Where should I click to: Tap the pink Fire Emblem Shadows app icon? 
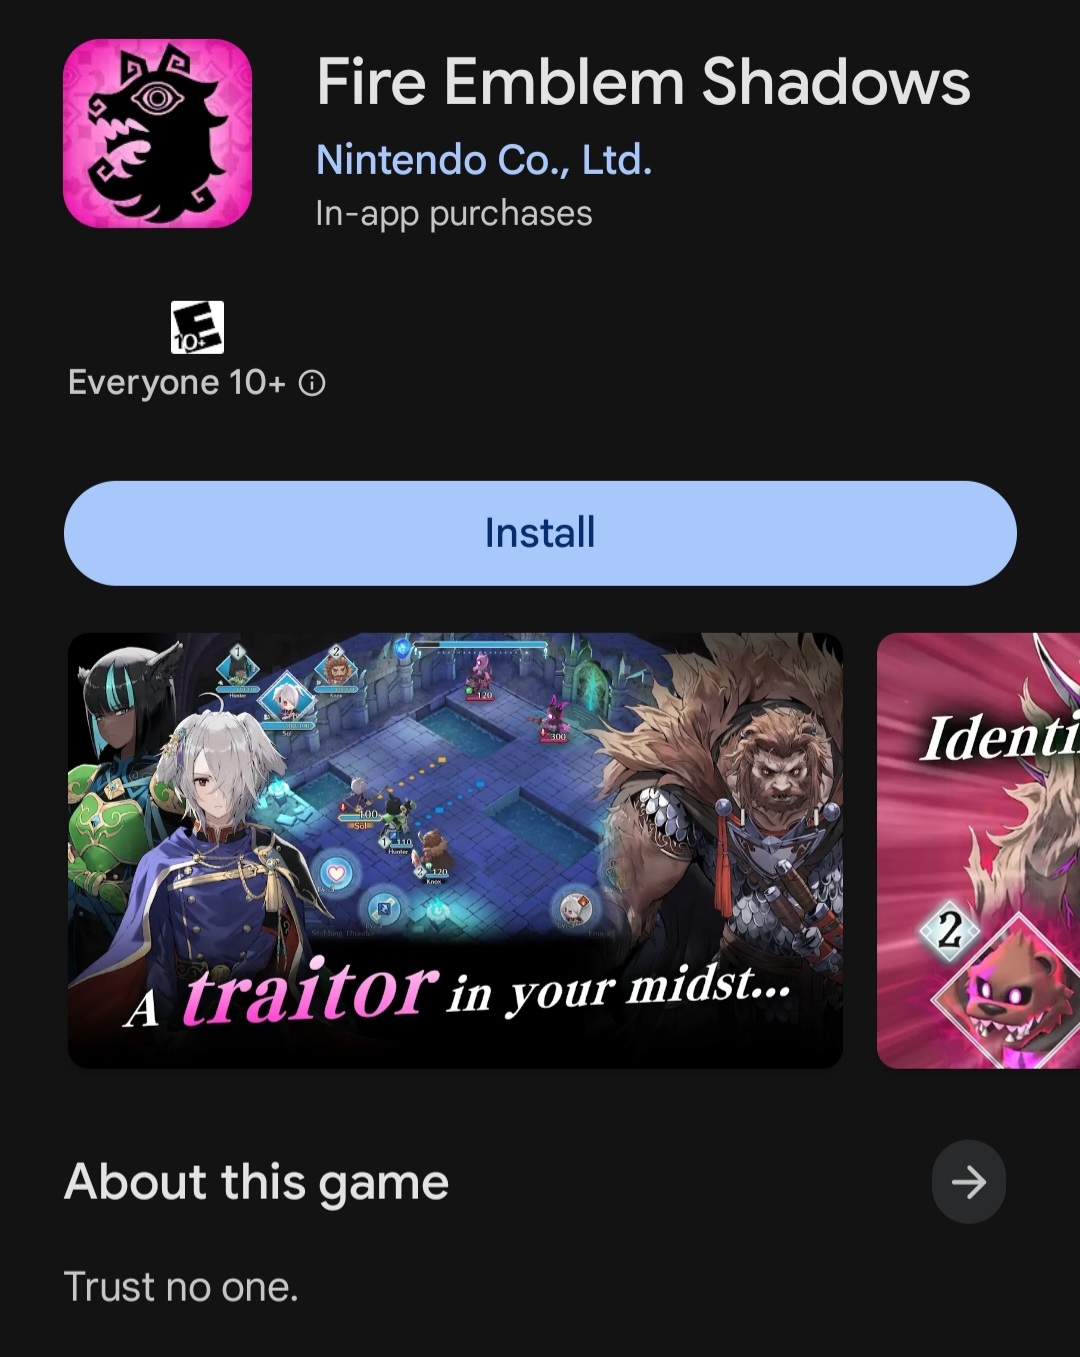157,133
